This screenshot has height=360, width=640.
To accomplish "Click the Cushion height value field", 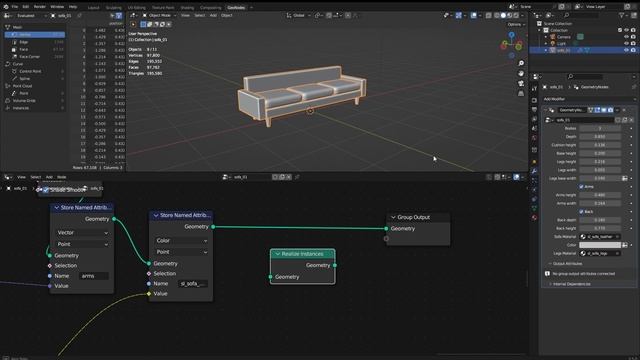I will click(600, 145).
